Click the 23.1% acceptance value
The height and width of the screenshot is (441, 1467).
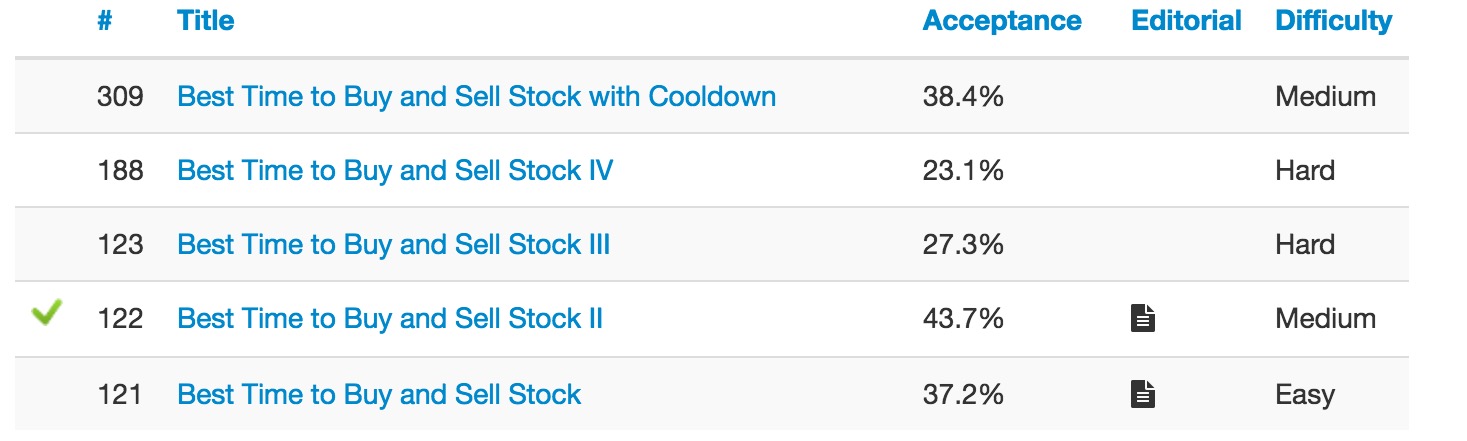pos(962,171)
